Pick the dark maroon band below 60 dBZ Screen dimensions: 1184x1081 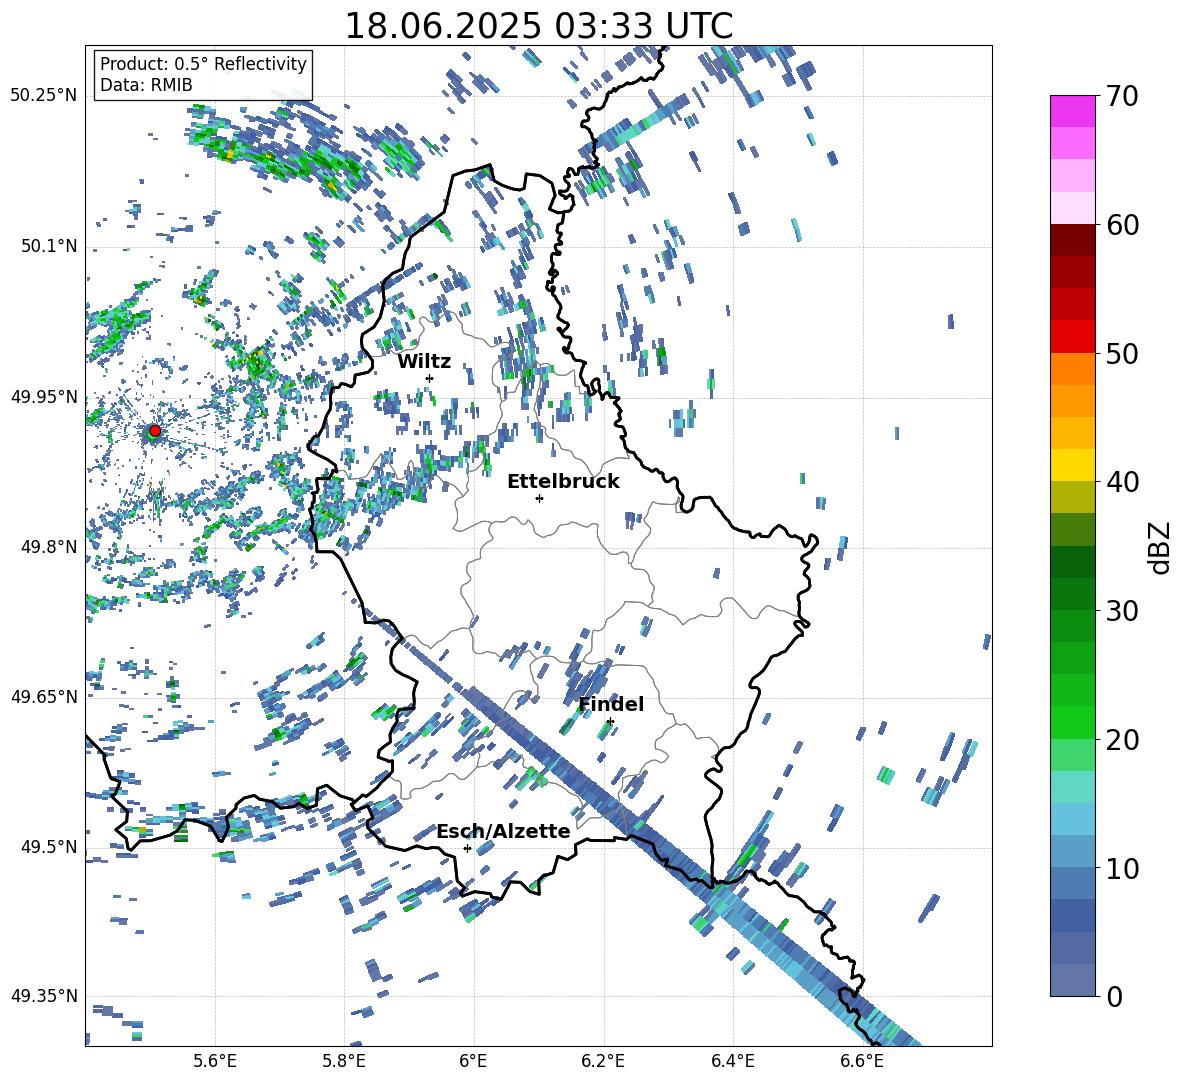(1072, 240)
